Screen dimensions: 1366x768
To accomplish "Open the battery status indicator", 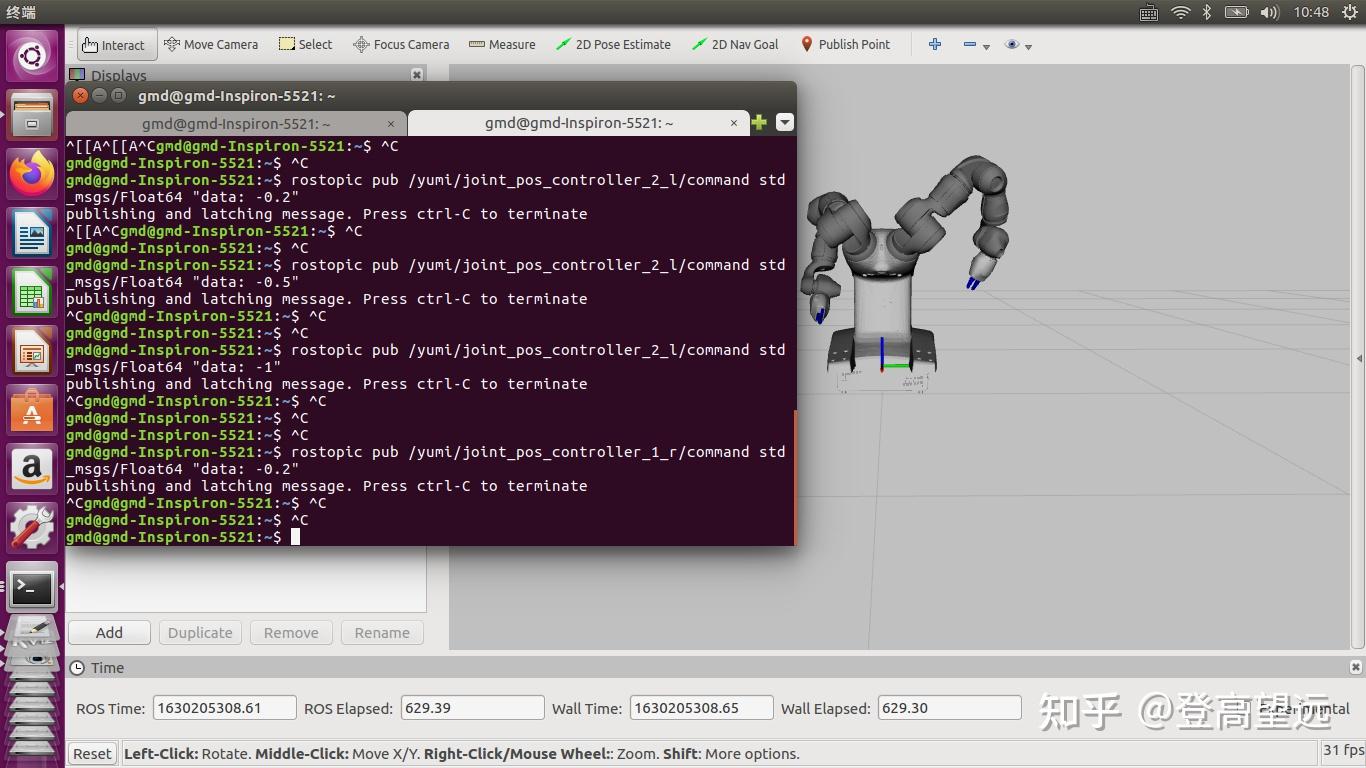I will click(x=1237, y=12).
